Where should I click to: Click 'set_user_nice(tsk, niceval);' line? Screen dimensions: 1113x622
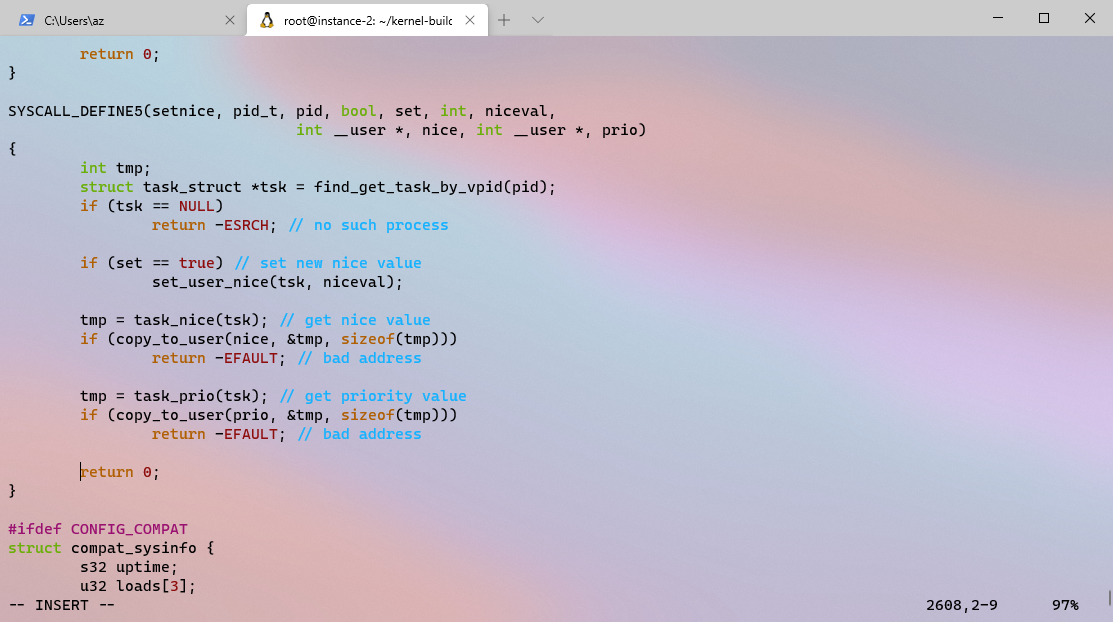tap(277, 283)
